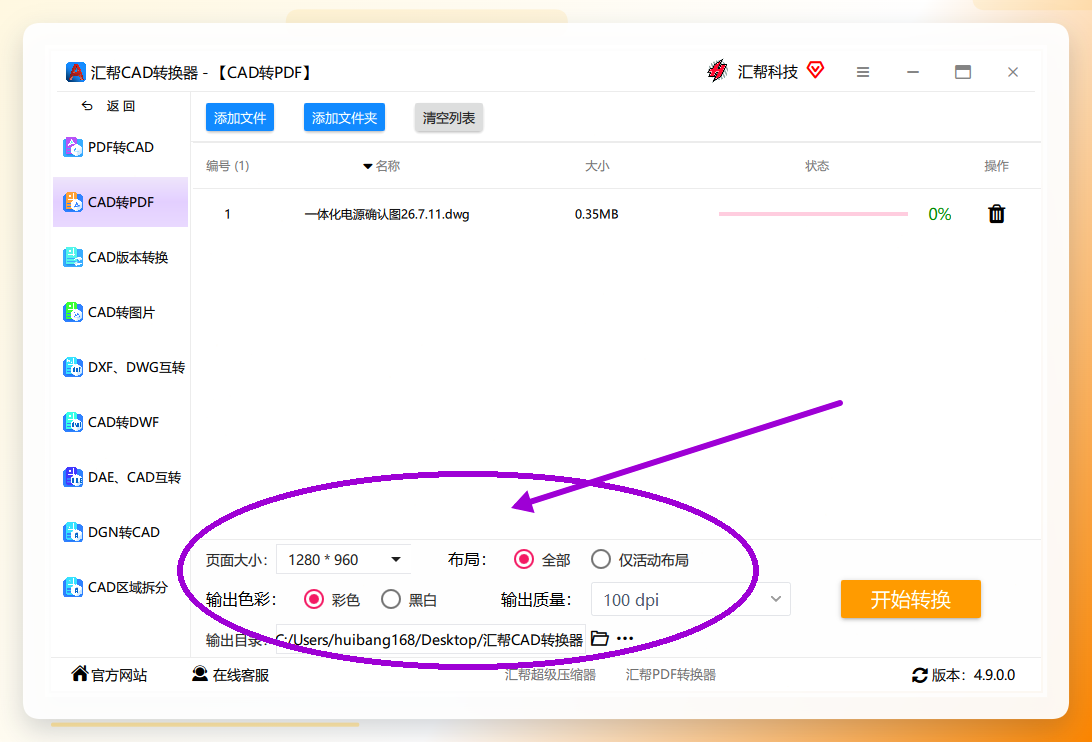The height and width of the screenshot is (742, 1092).
Task: Click the PDF转CAD sidebar icon
Action: pos(72,147)
